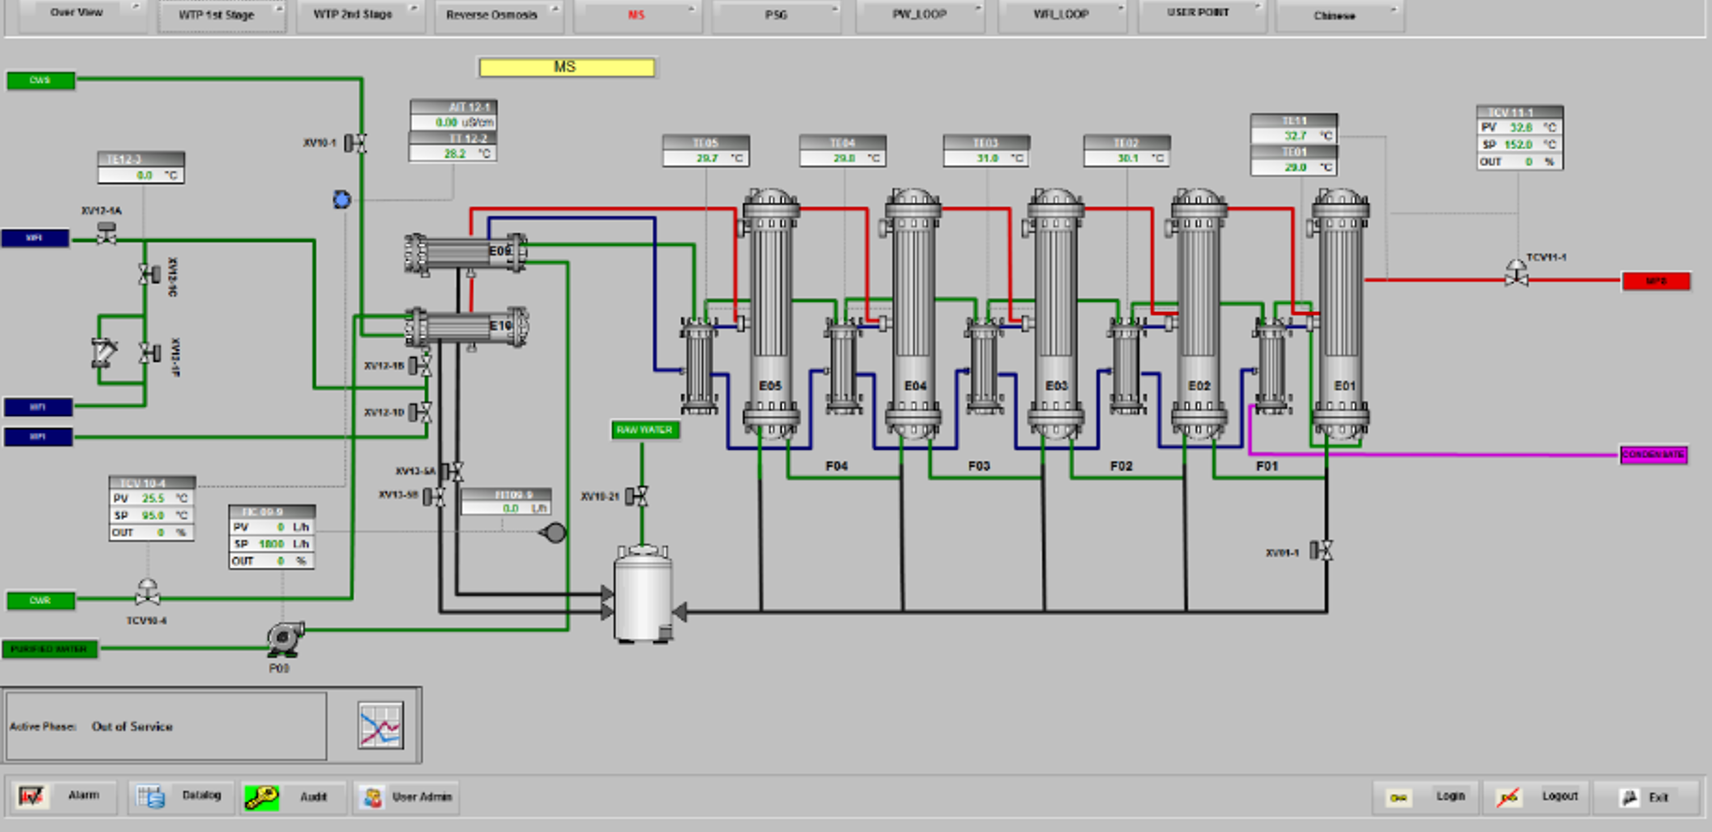The height and width of the screenshot is (832, 1712).
Task: Toggle valve XV10-21 below Raw Water
Action: [637, 496]
